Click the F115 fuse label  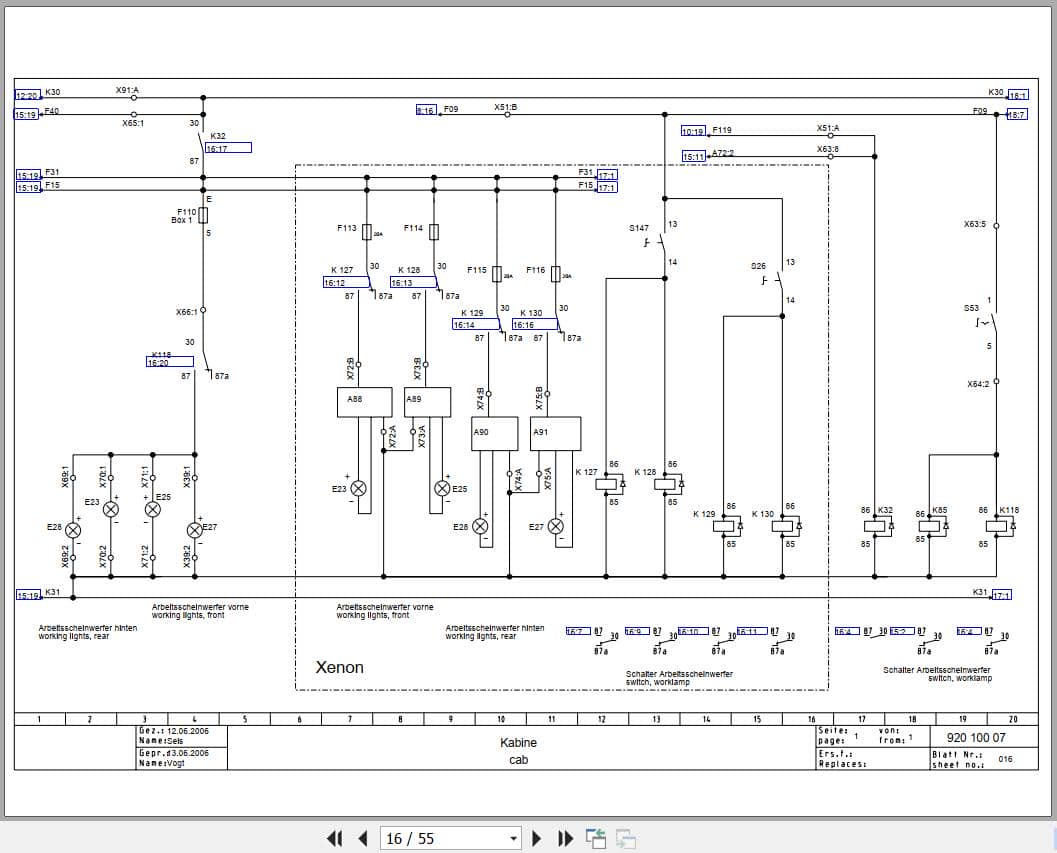[477, 270]
